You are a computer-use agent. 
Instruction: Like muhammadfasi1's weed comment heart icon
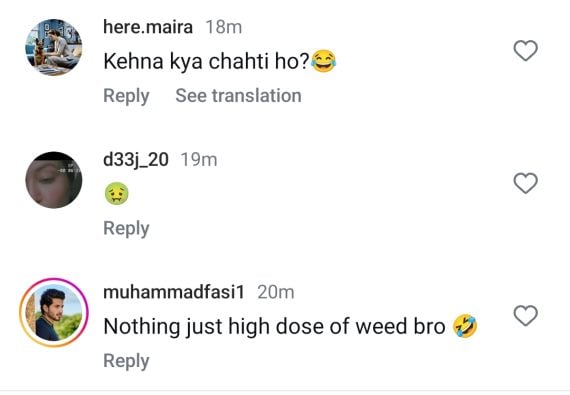pos(525,315)
